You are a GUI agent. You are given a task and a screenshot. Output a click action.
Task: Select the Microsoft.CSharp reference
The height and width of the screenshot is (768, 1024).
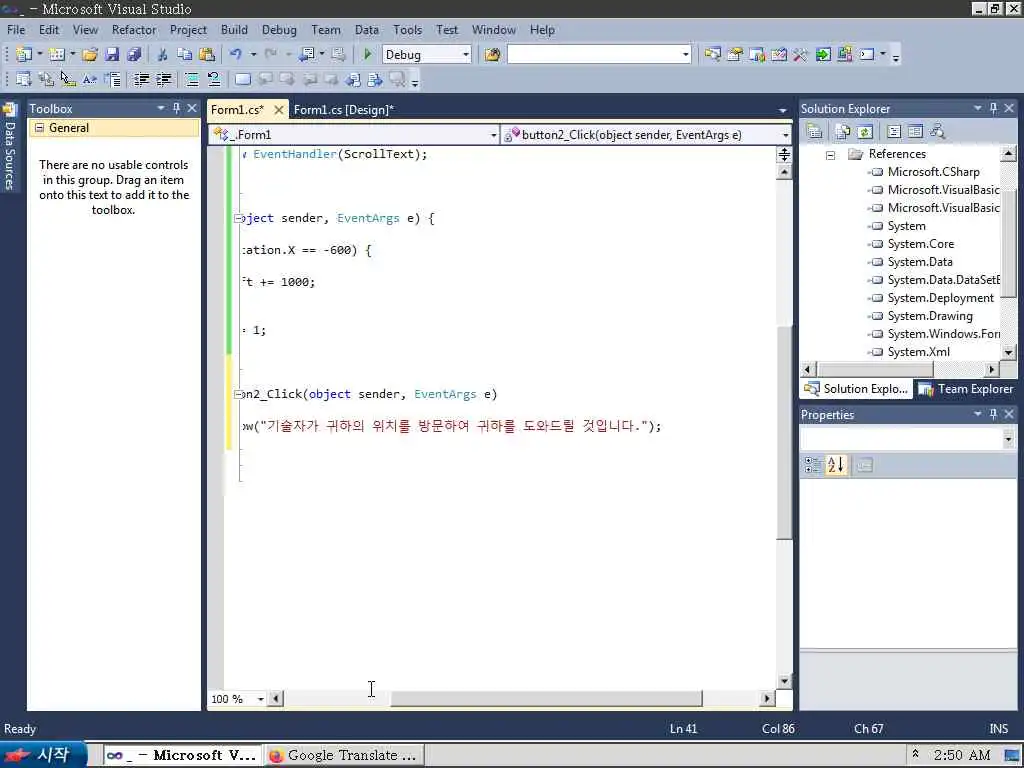click(x=933, y=172)
